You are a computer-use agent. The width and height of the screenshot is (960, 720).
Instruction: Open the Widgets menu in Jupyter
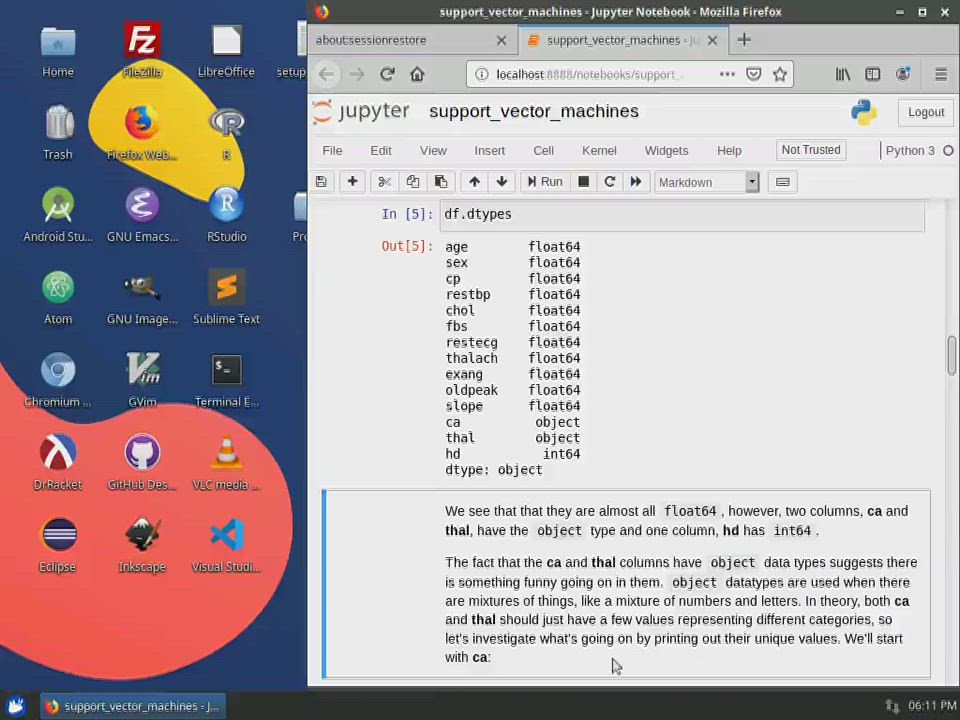click(666, 151)
